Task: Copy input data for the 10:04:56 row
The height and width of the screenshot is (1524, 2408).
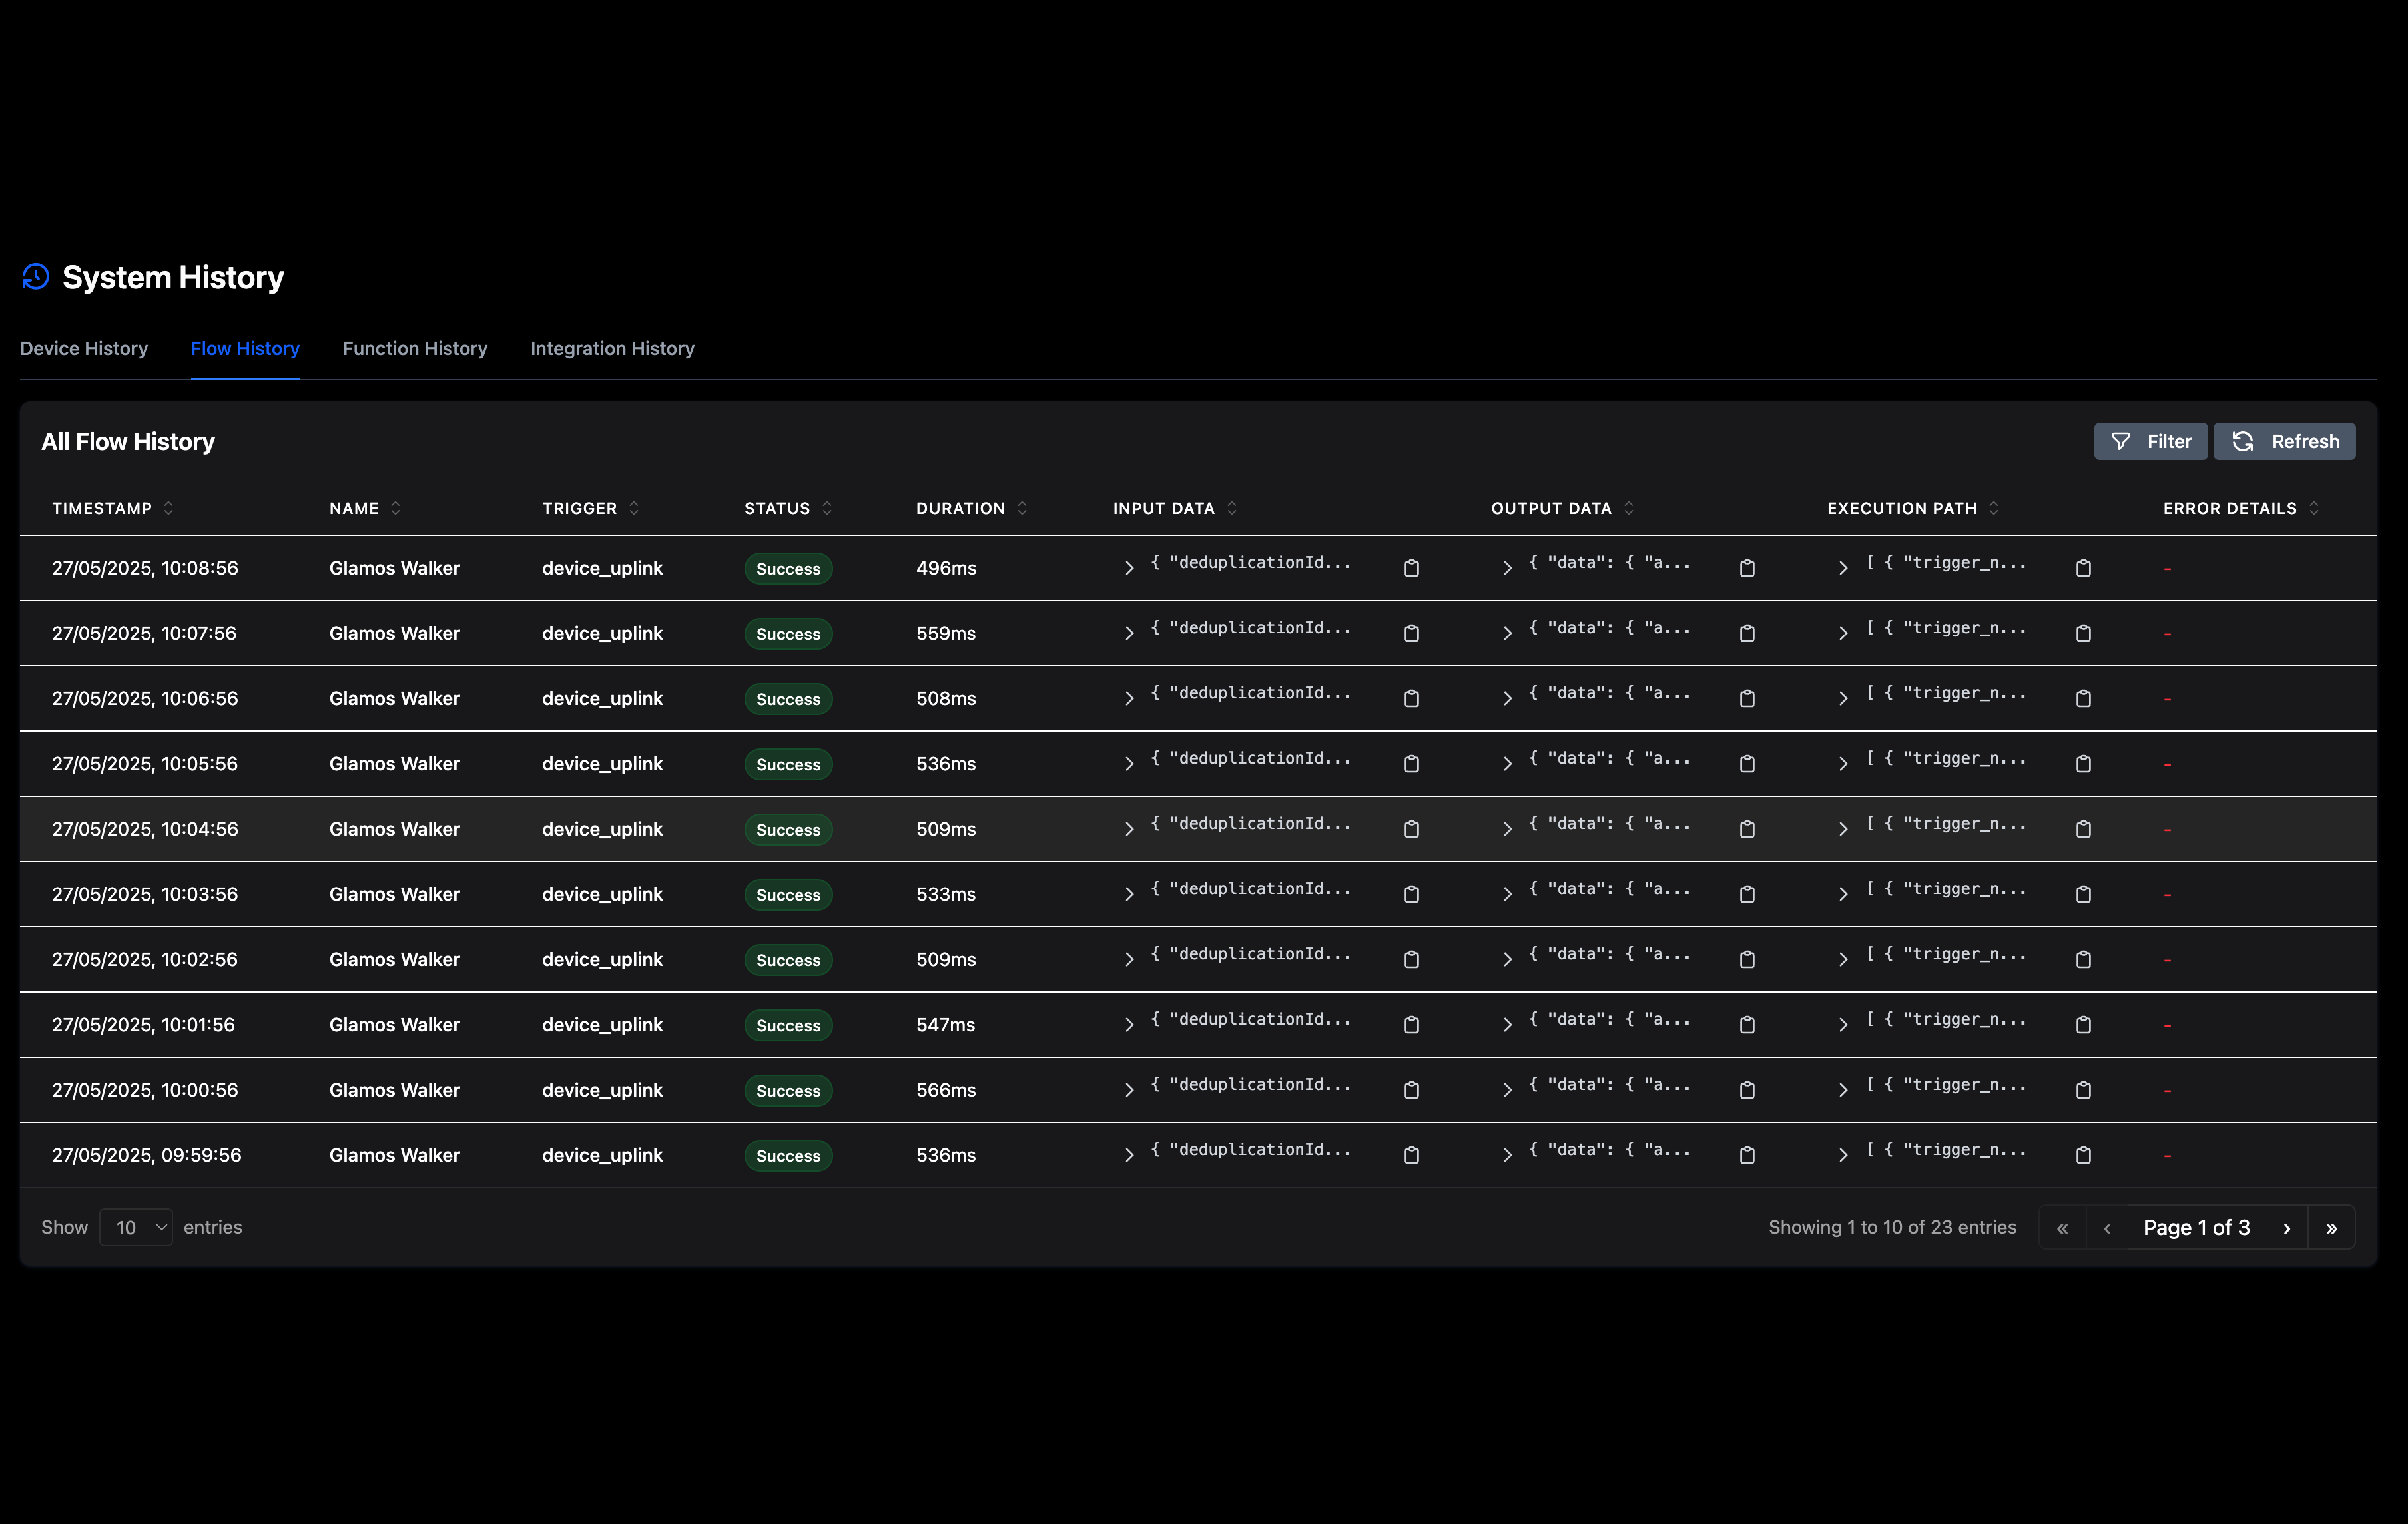Action: coord(1411,829)
